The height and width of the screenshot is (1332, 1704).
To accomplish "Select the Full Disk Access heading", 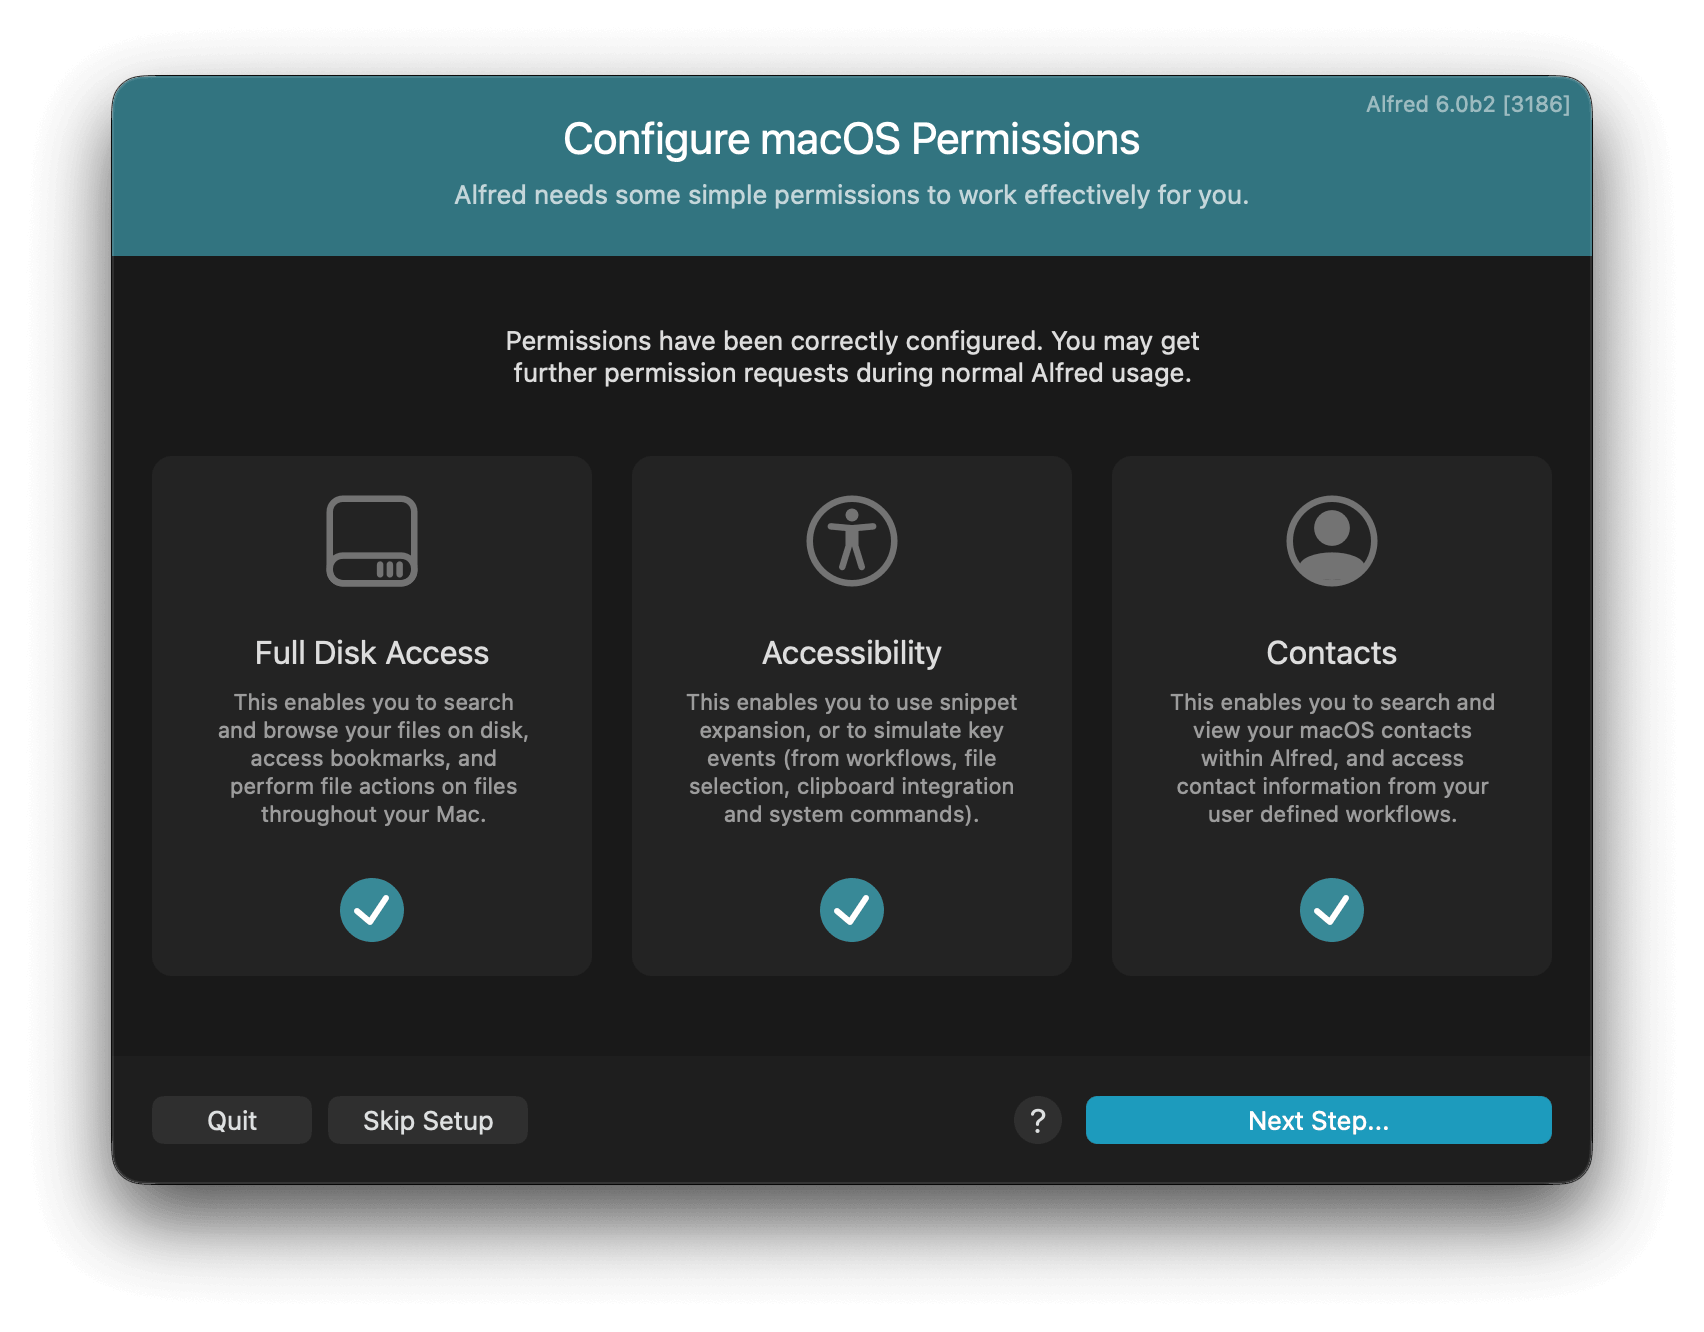I will [372, 653].
